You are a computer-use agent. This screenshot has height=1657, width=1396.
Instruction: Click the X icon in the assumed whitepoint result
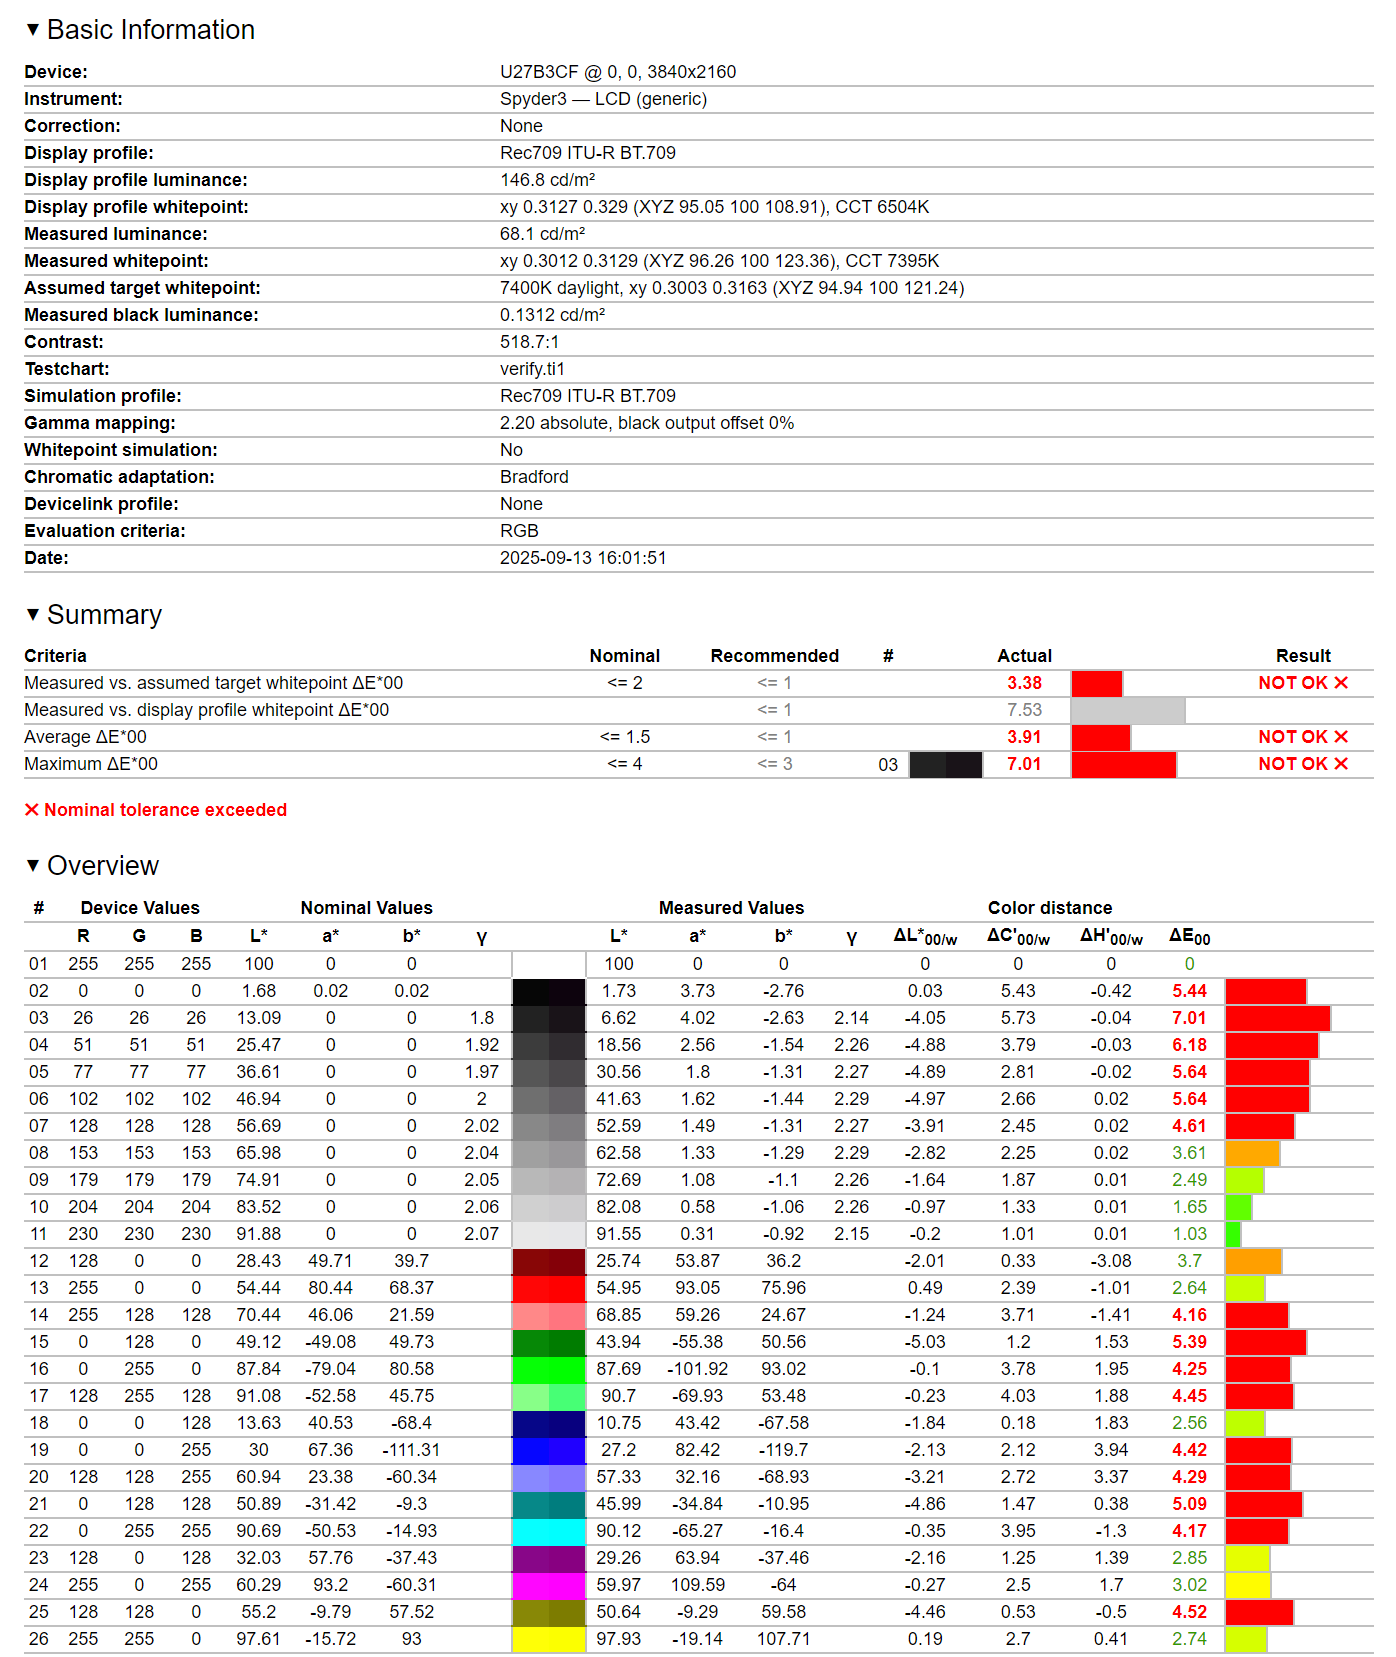pos(1341,683)
